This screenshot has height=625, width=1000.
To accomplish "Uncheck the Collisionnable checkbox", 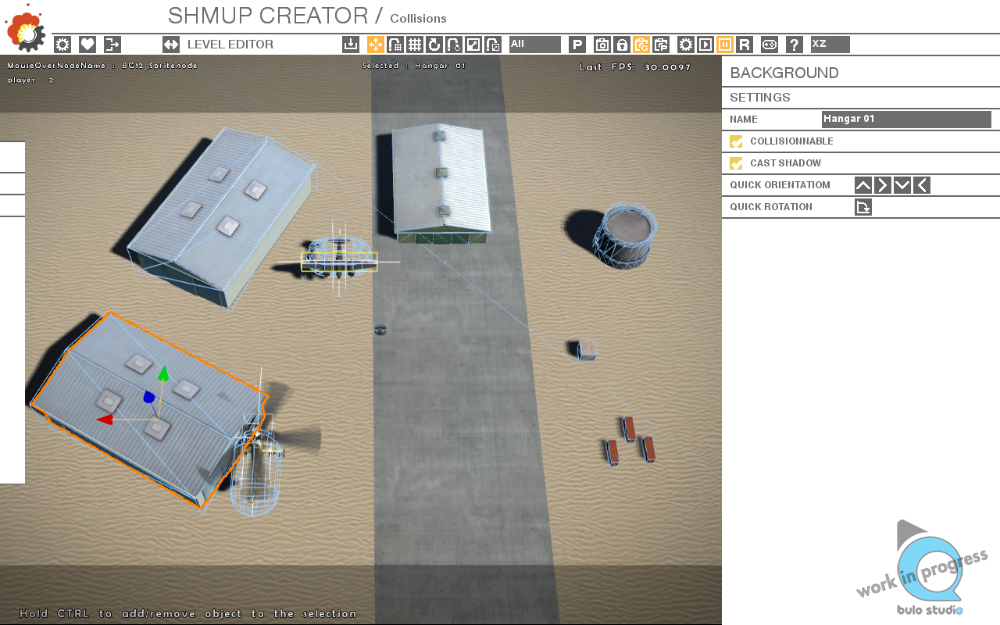I will click(737, 141).
